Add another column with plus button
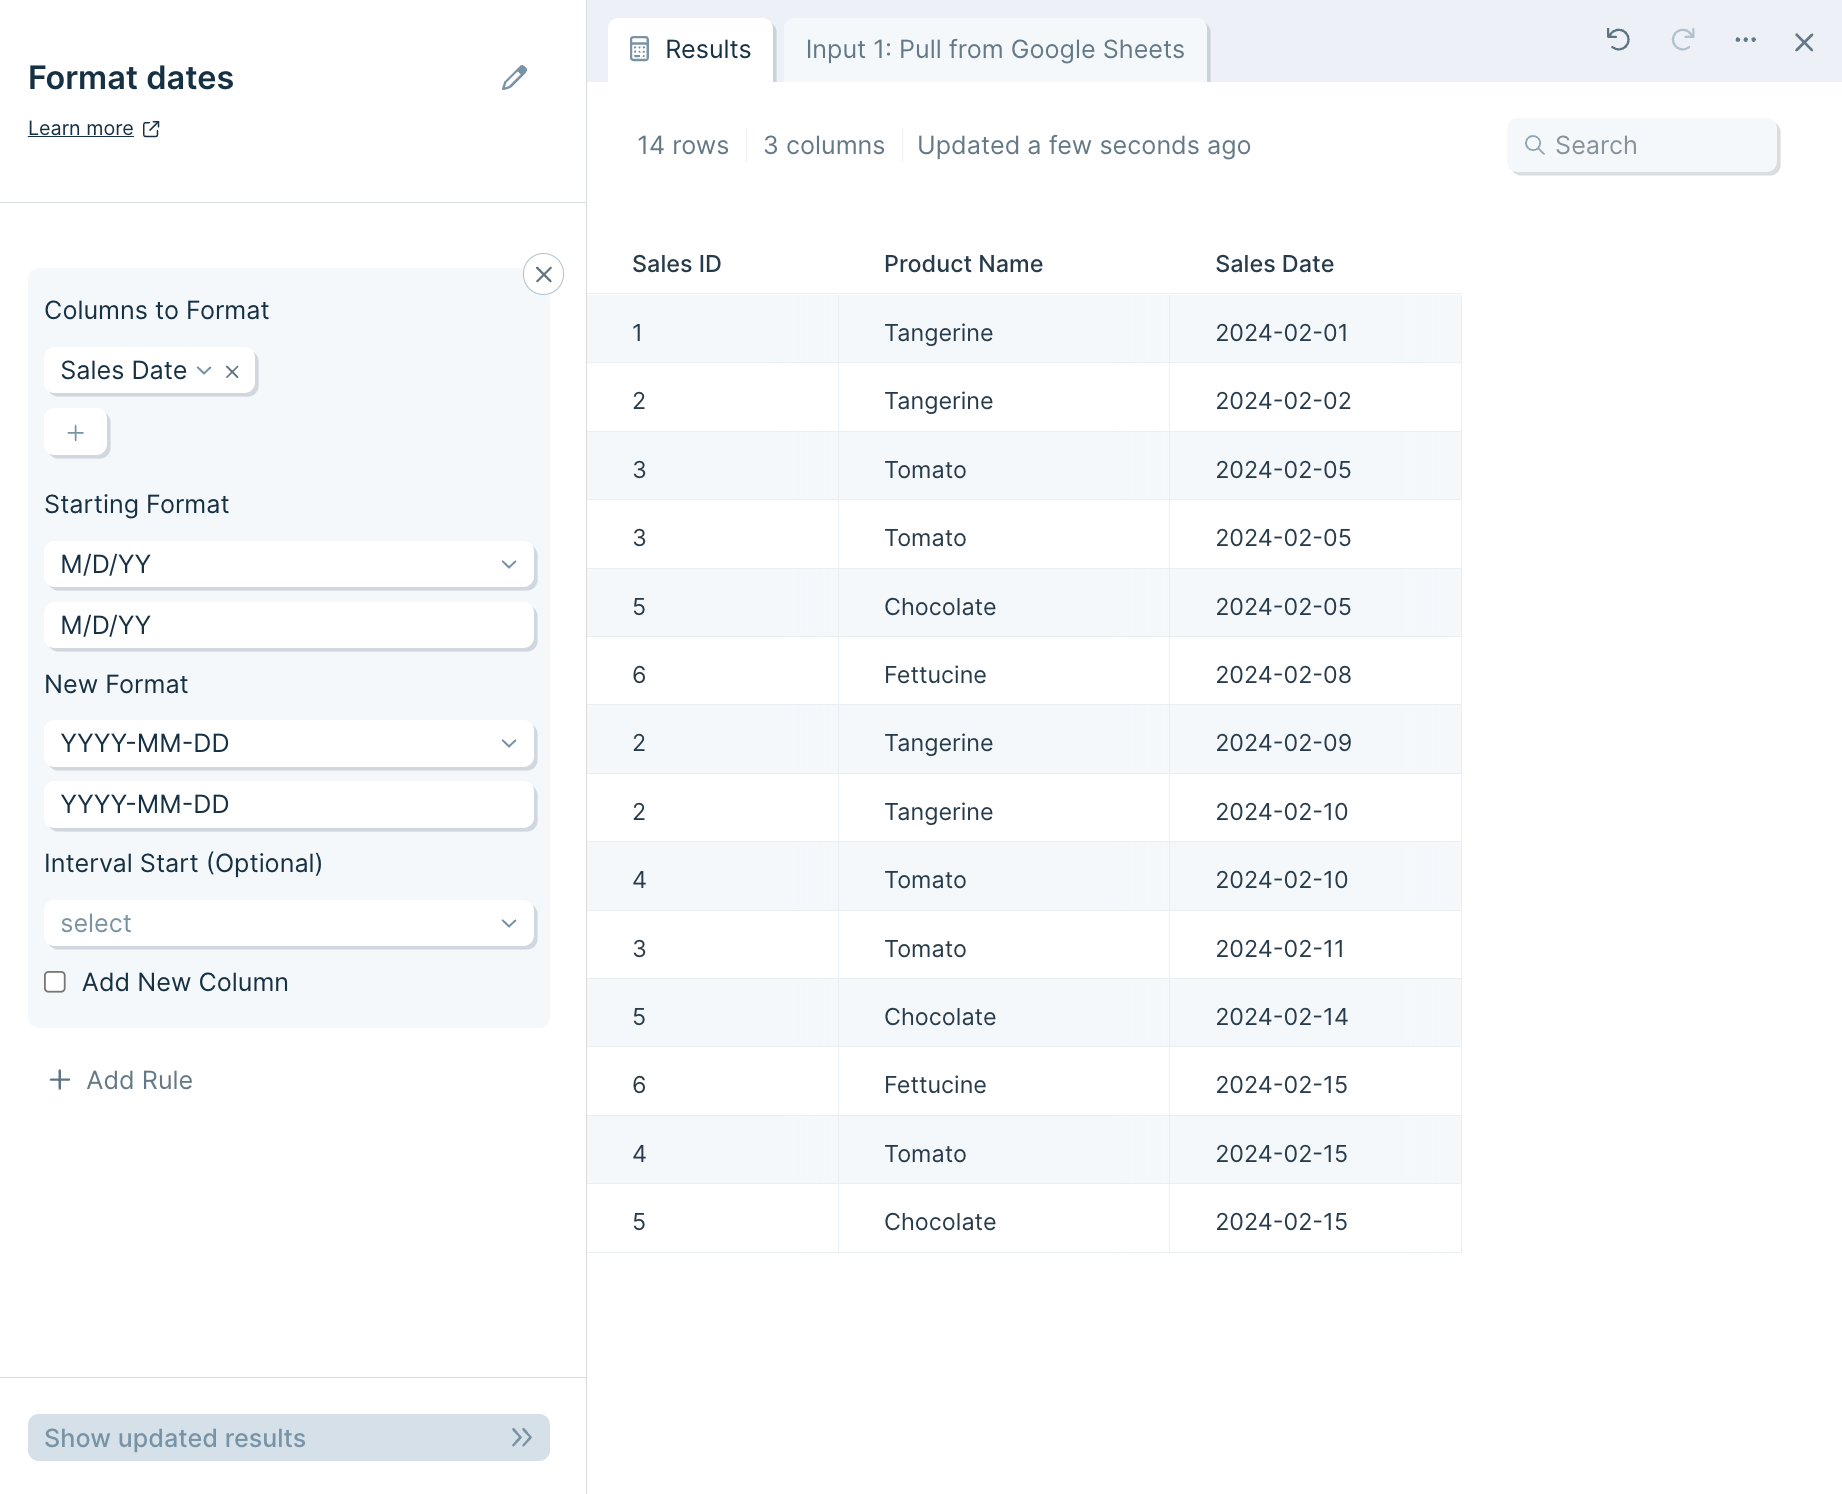 (76, 433)
